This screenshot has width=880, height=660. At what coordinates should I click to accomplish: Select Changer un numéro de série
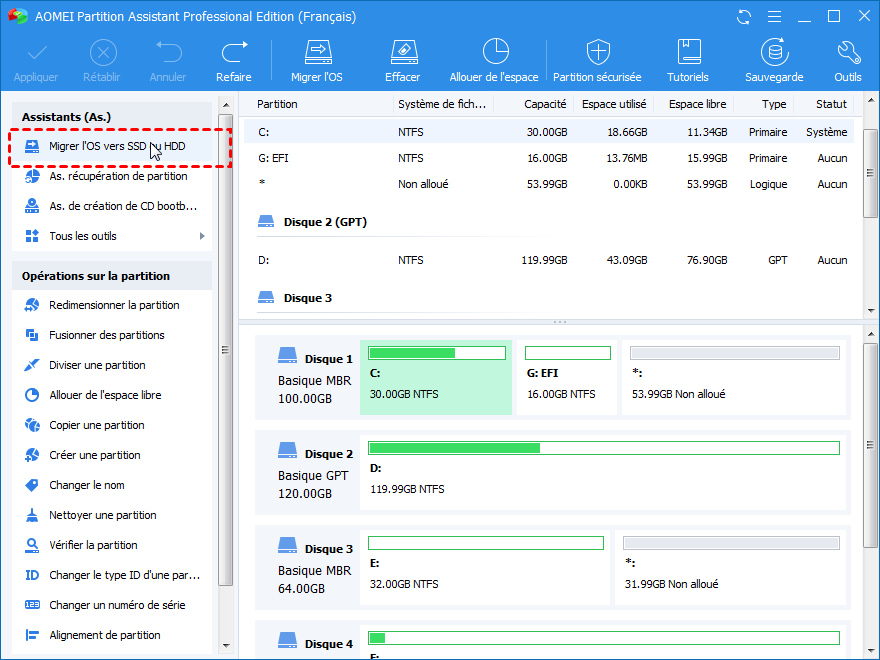coord(111,605)
